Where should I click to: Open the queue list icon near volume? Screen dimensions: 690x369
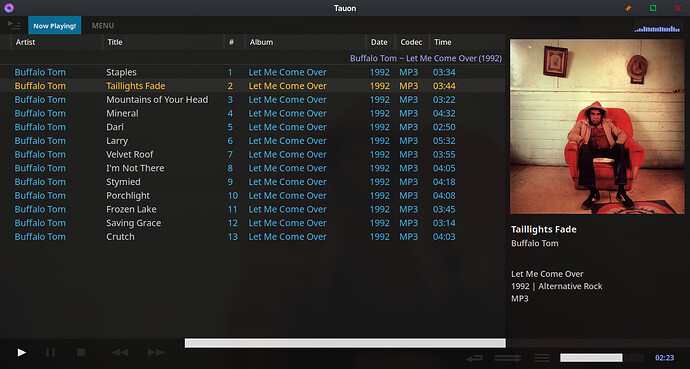[542, 358]
